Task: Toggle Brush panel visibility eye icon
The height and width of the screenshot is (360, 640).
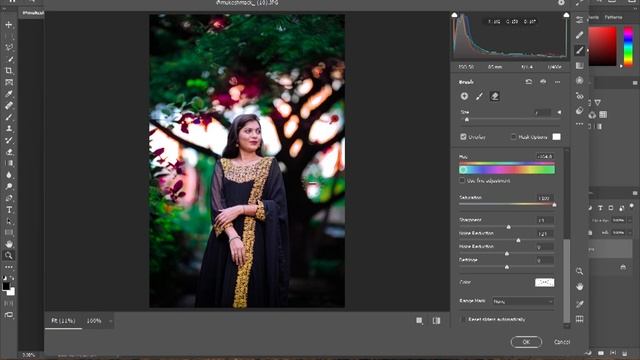Action: [x=543, y=82]
